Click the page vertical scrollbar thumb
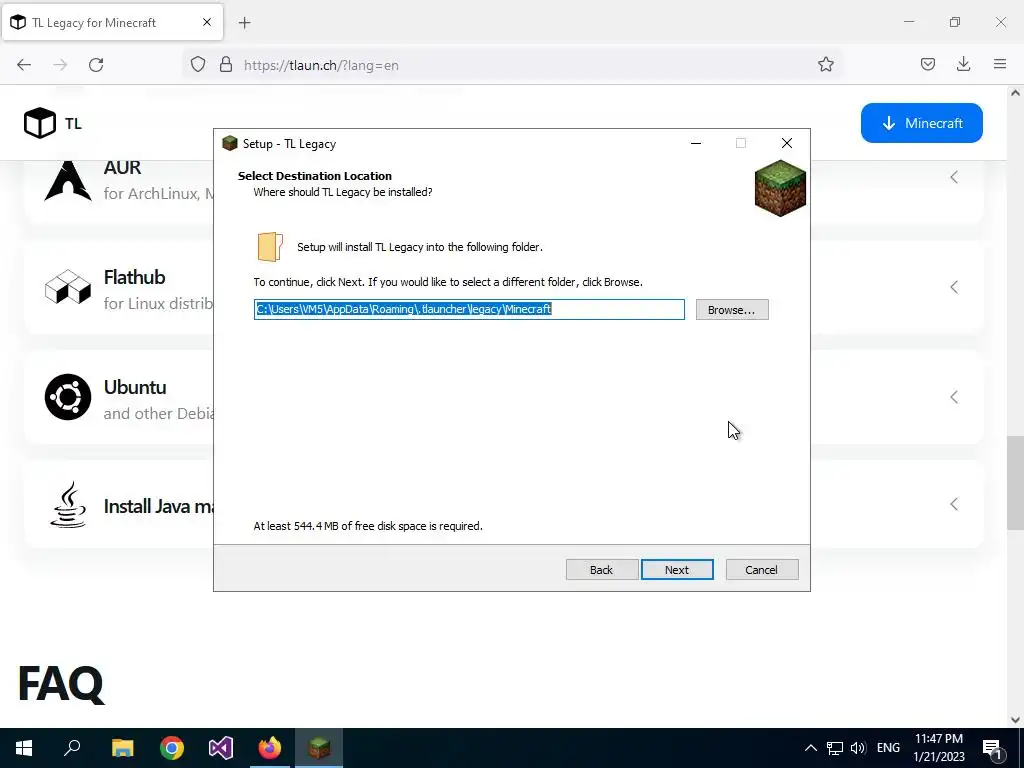Viewport: 1024px width, 768px height. click(x=1015, y=483)
